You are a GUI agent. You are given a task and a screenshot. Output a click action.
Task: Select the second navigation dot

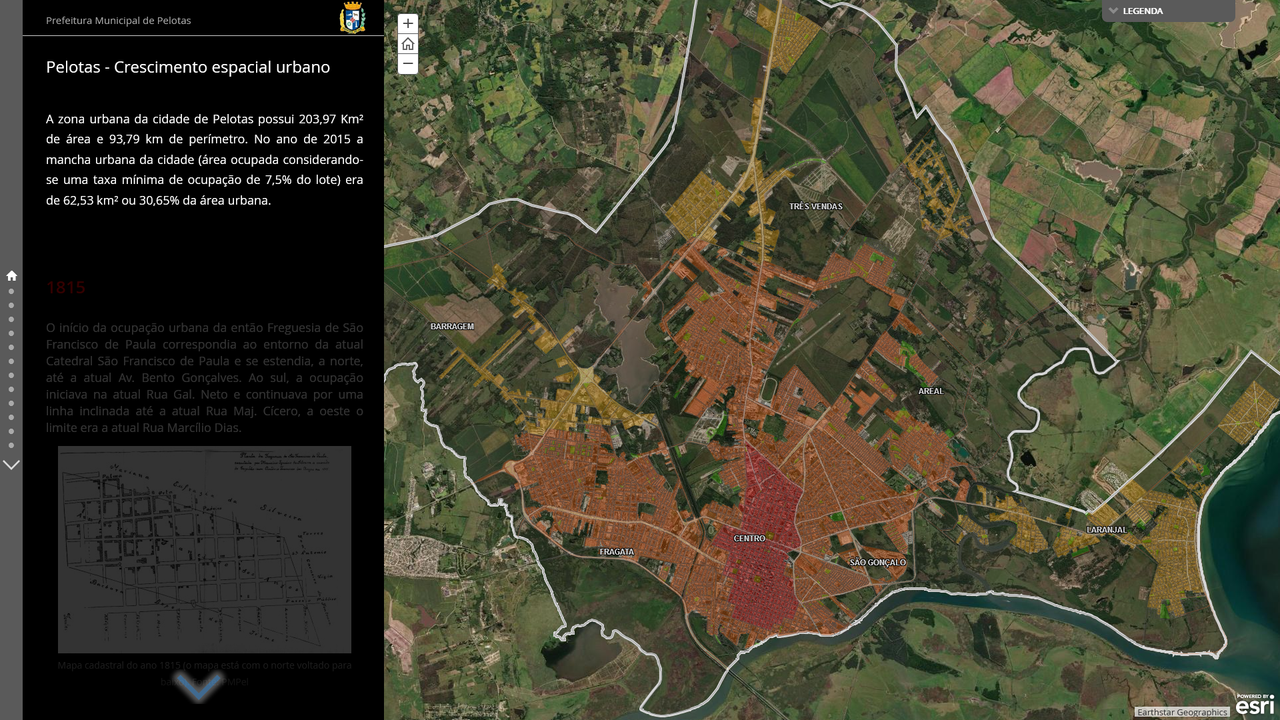point(11,304)
